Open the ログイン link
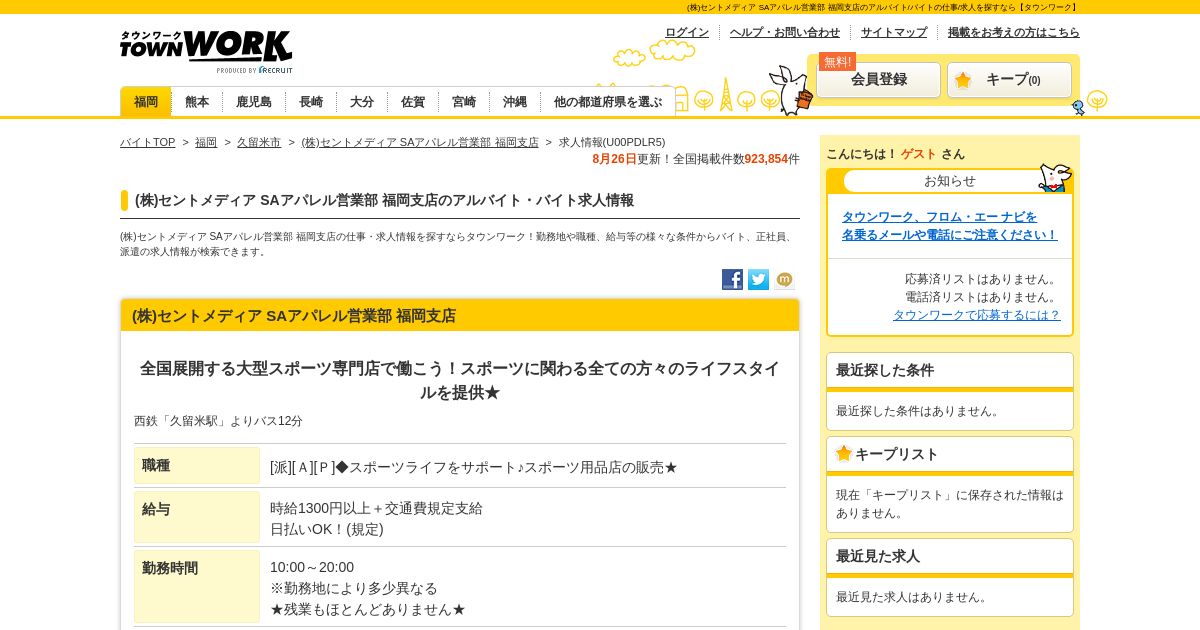The width and height of the screenshot is (1200, 630). tap(687, 32)
